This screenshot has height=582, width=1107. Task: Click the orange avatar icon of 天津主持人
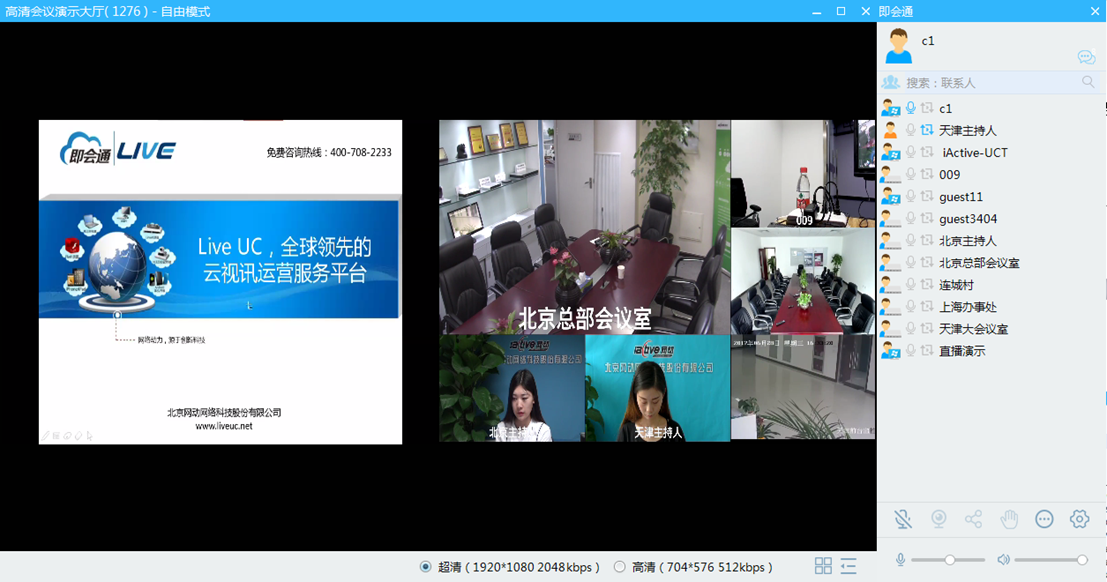(891, 130)
